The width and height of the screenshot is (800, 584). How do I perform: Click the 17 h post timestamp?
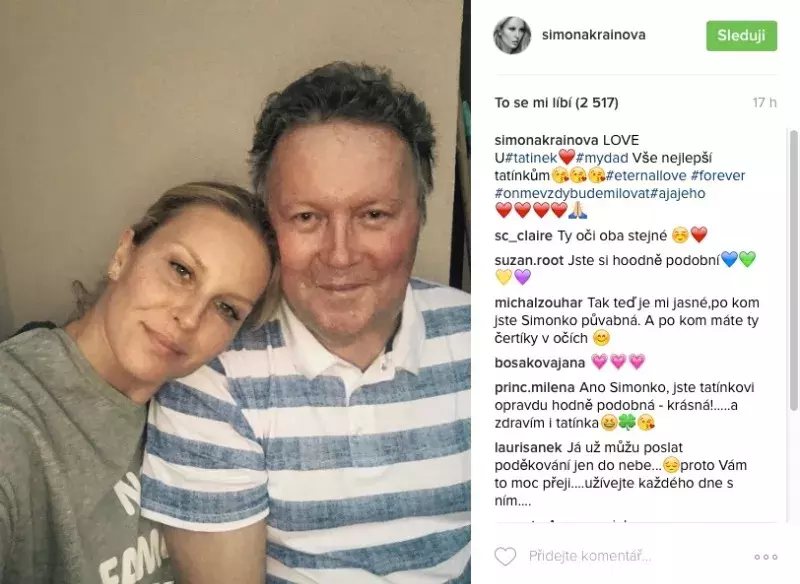[764, 103]
